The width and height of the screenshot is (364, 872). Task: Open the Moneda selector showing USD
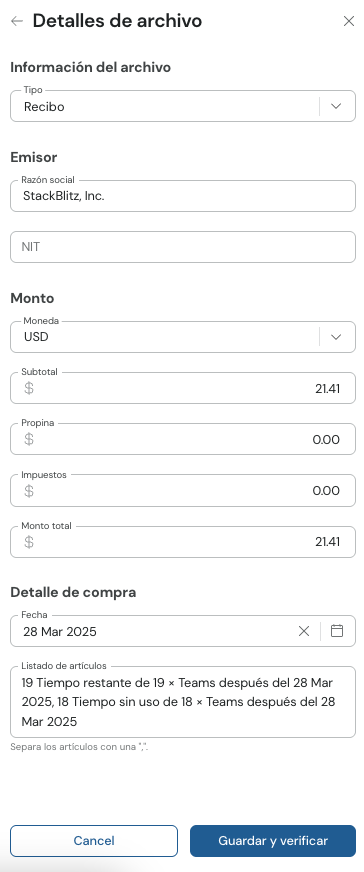pos(183,337)
